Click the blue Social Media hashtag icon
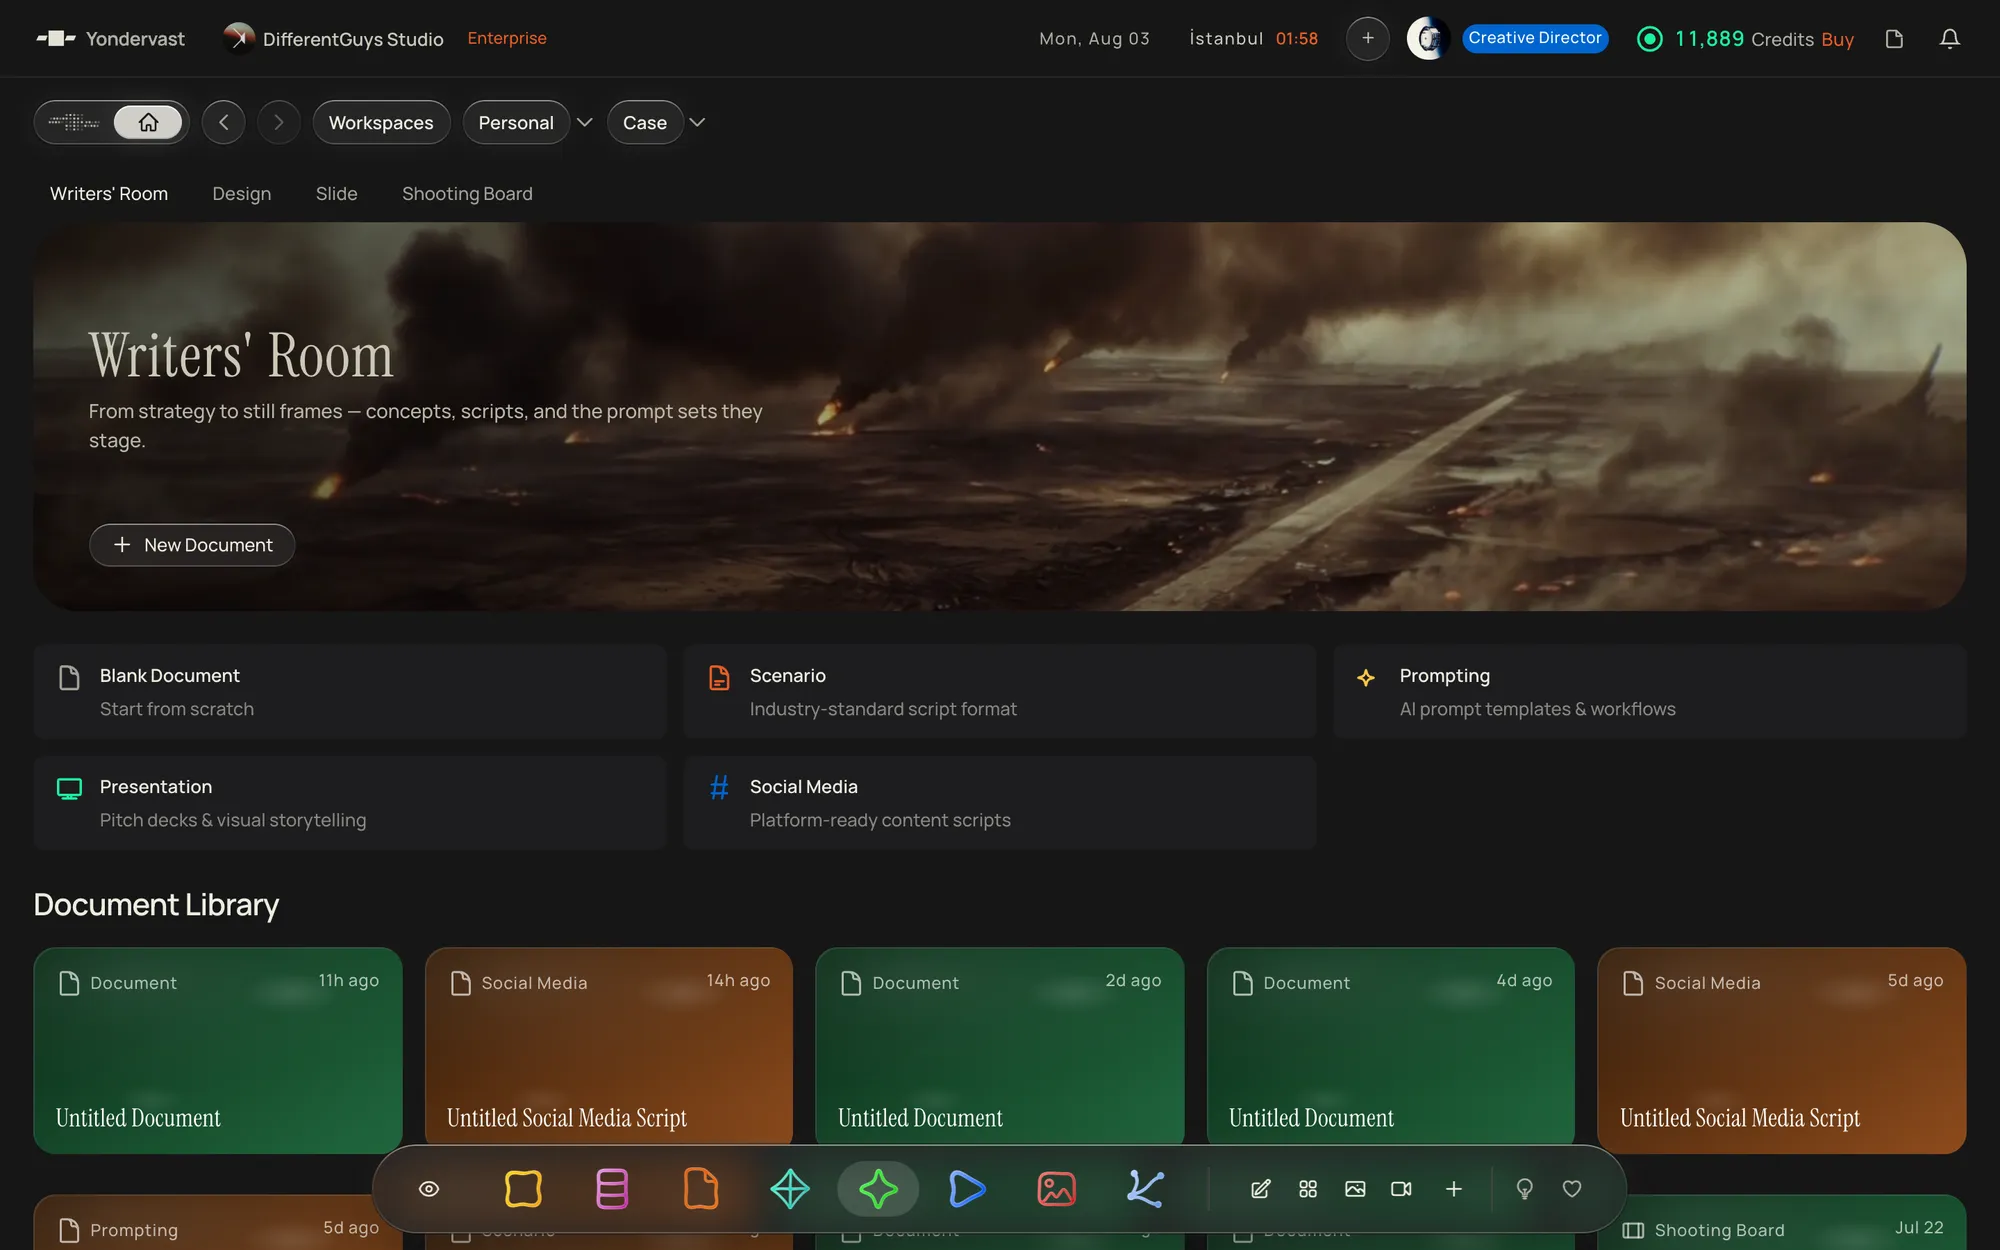2000x1250 pixels. 719,788
